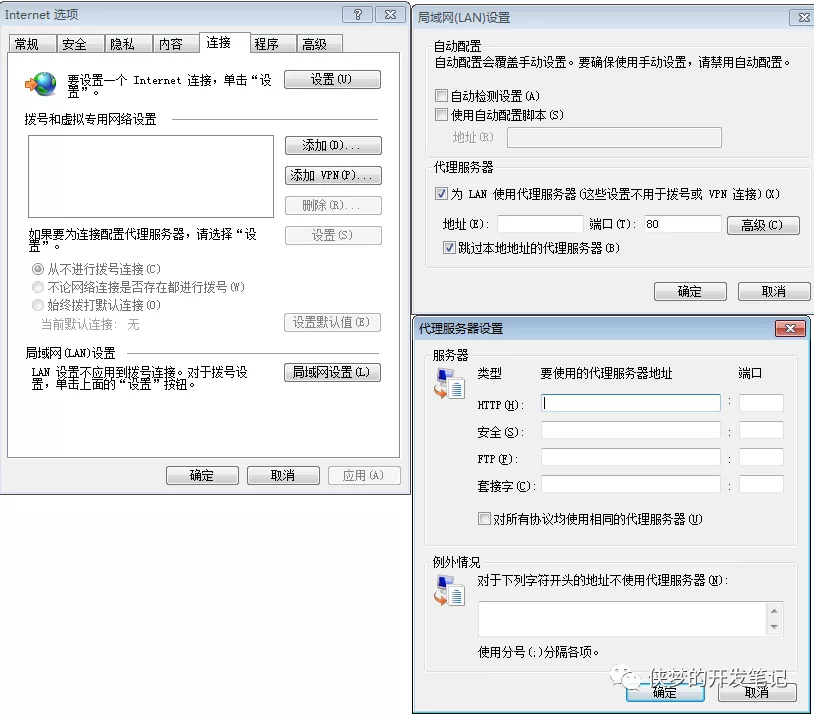Click the HTTP port field
Image resolution: width=814 pixels, height=714 pixels.
point(761,403)
